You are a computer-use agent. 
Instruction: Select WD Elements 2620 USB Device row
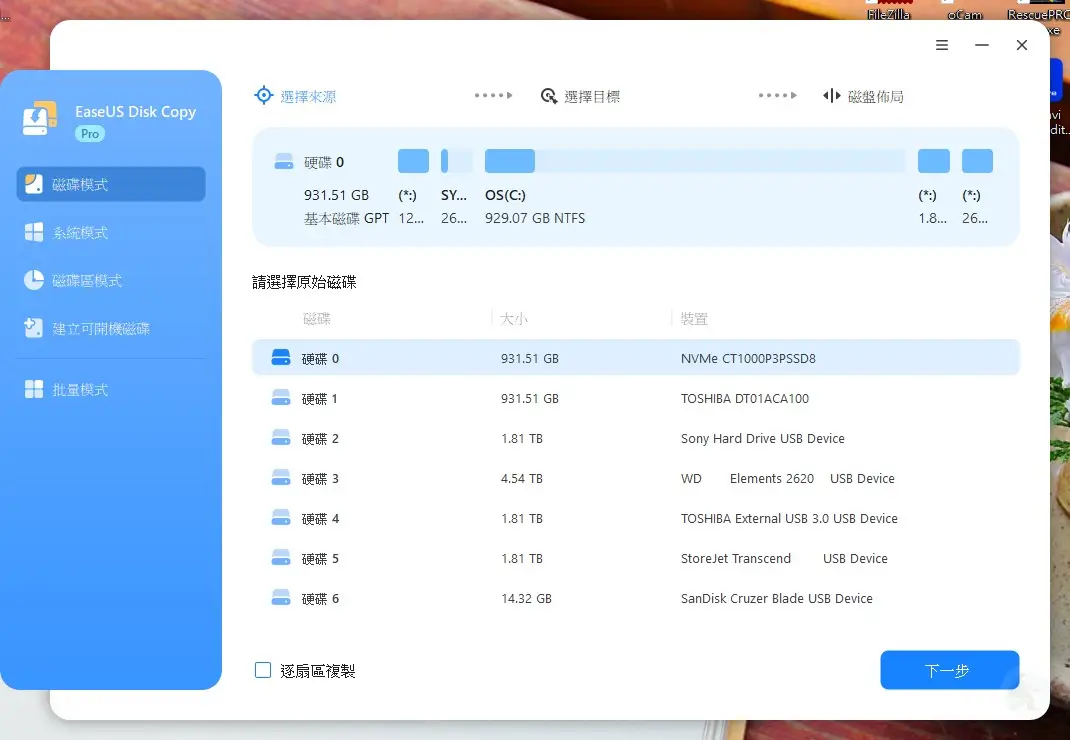635,478
